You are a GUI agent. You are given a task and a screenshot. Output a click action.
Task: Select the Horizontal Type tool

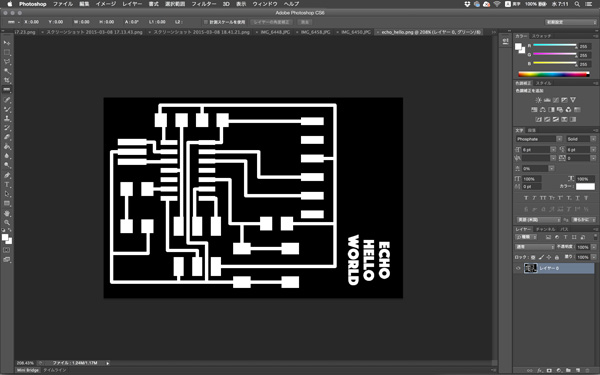[7, 184]
